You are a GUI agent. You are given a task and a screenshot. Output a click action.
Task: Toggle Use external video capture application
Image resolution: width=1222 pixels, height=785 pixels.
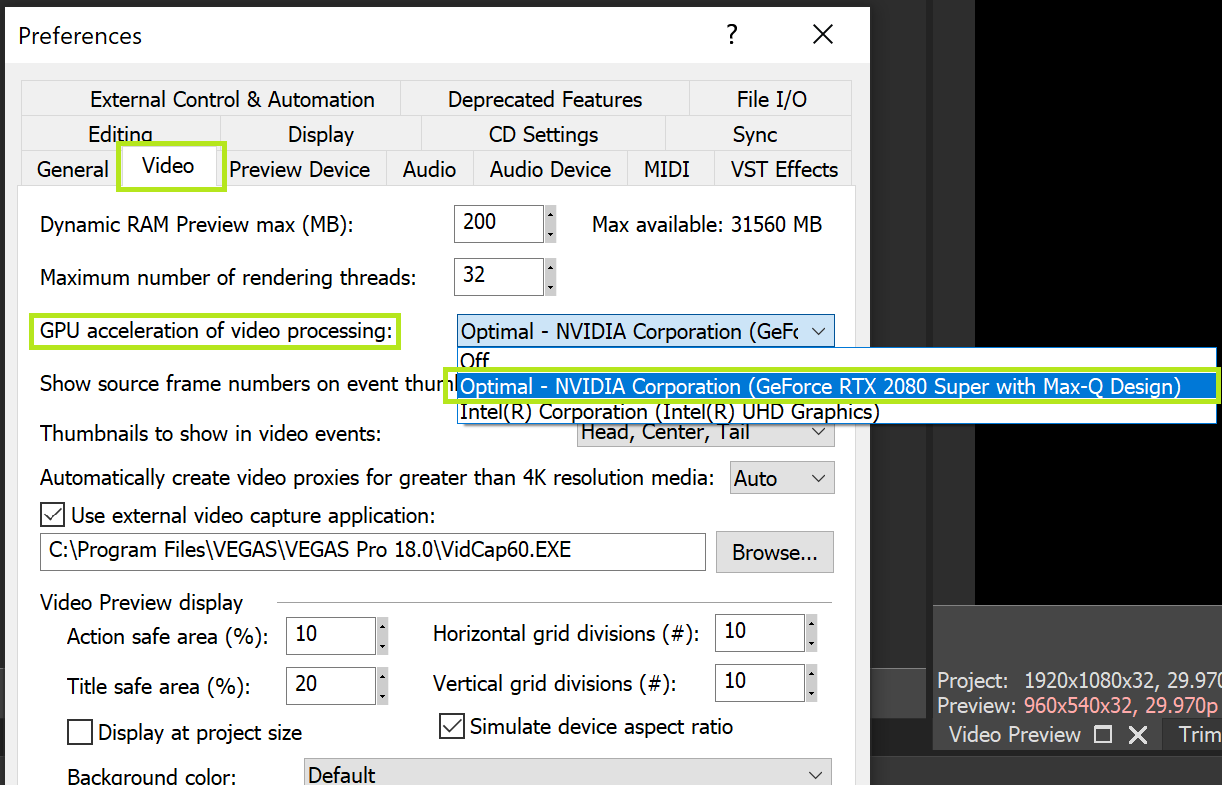point(51,515)
